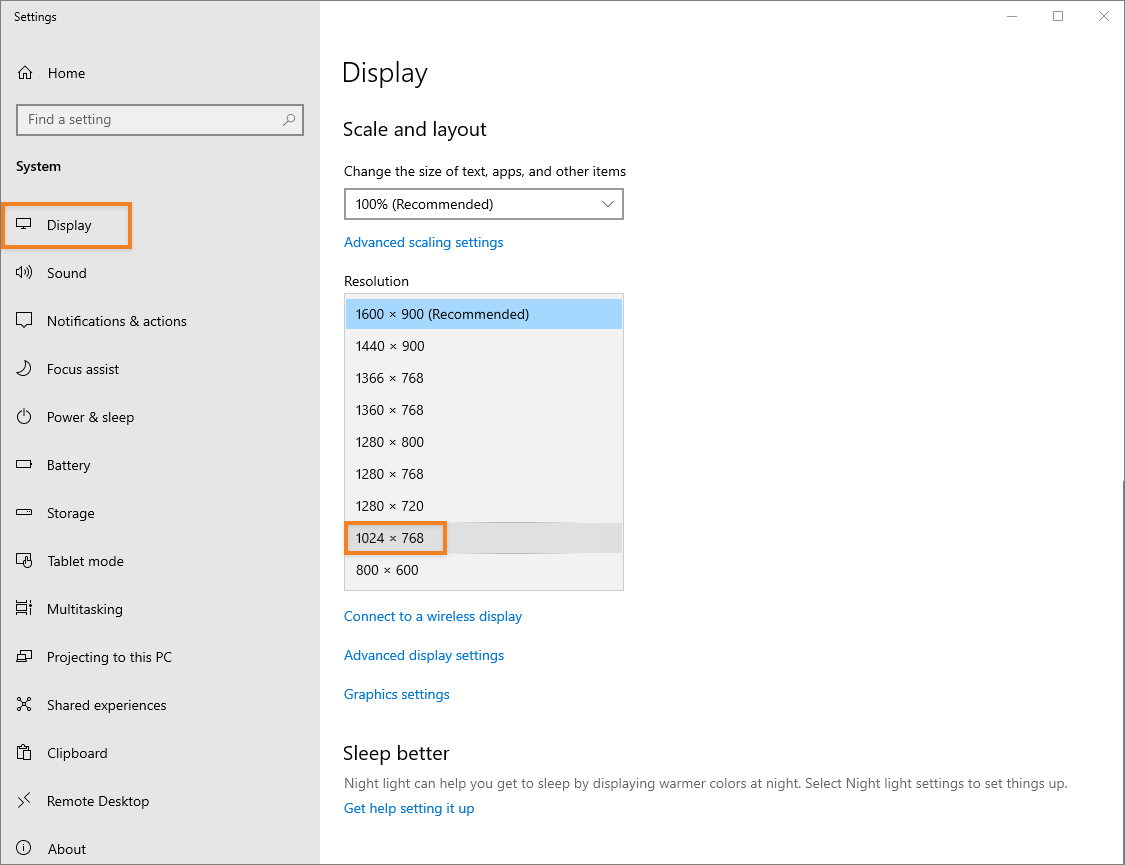The image size is (1125, 865).
Task: Click the Power & sleep icon
Action: point(25,417)
